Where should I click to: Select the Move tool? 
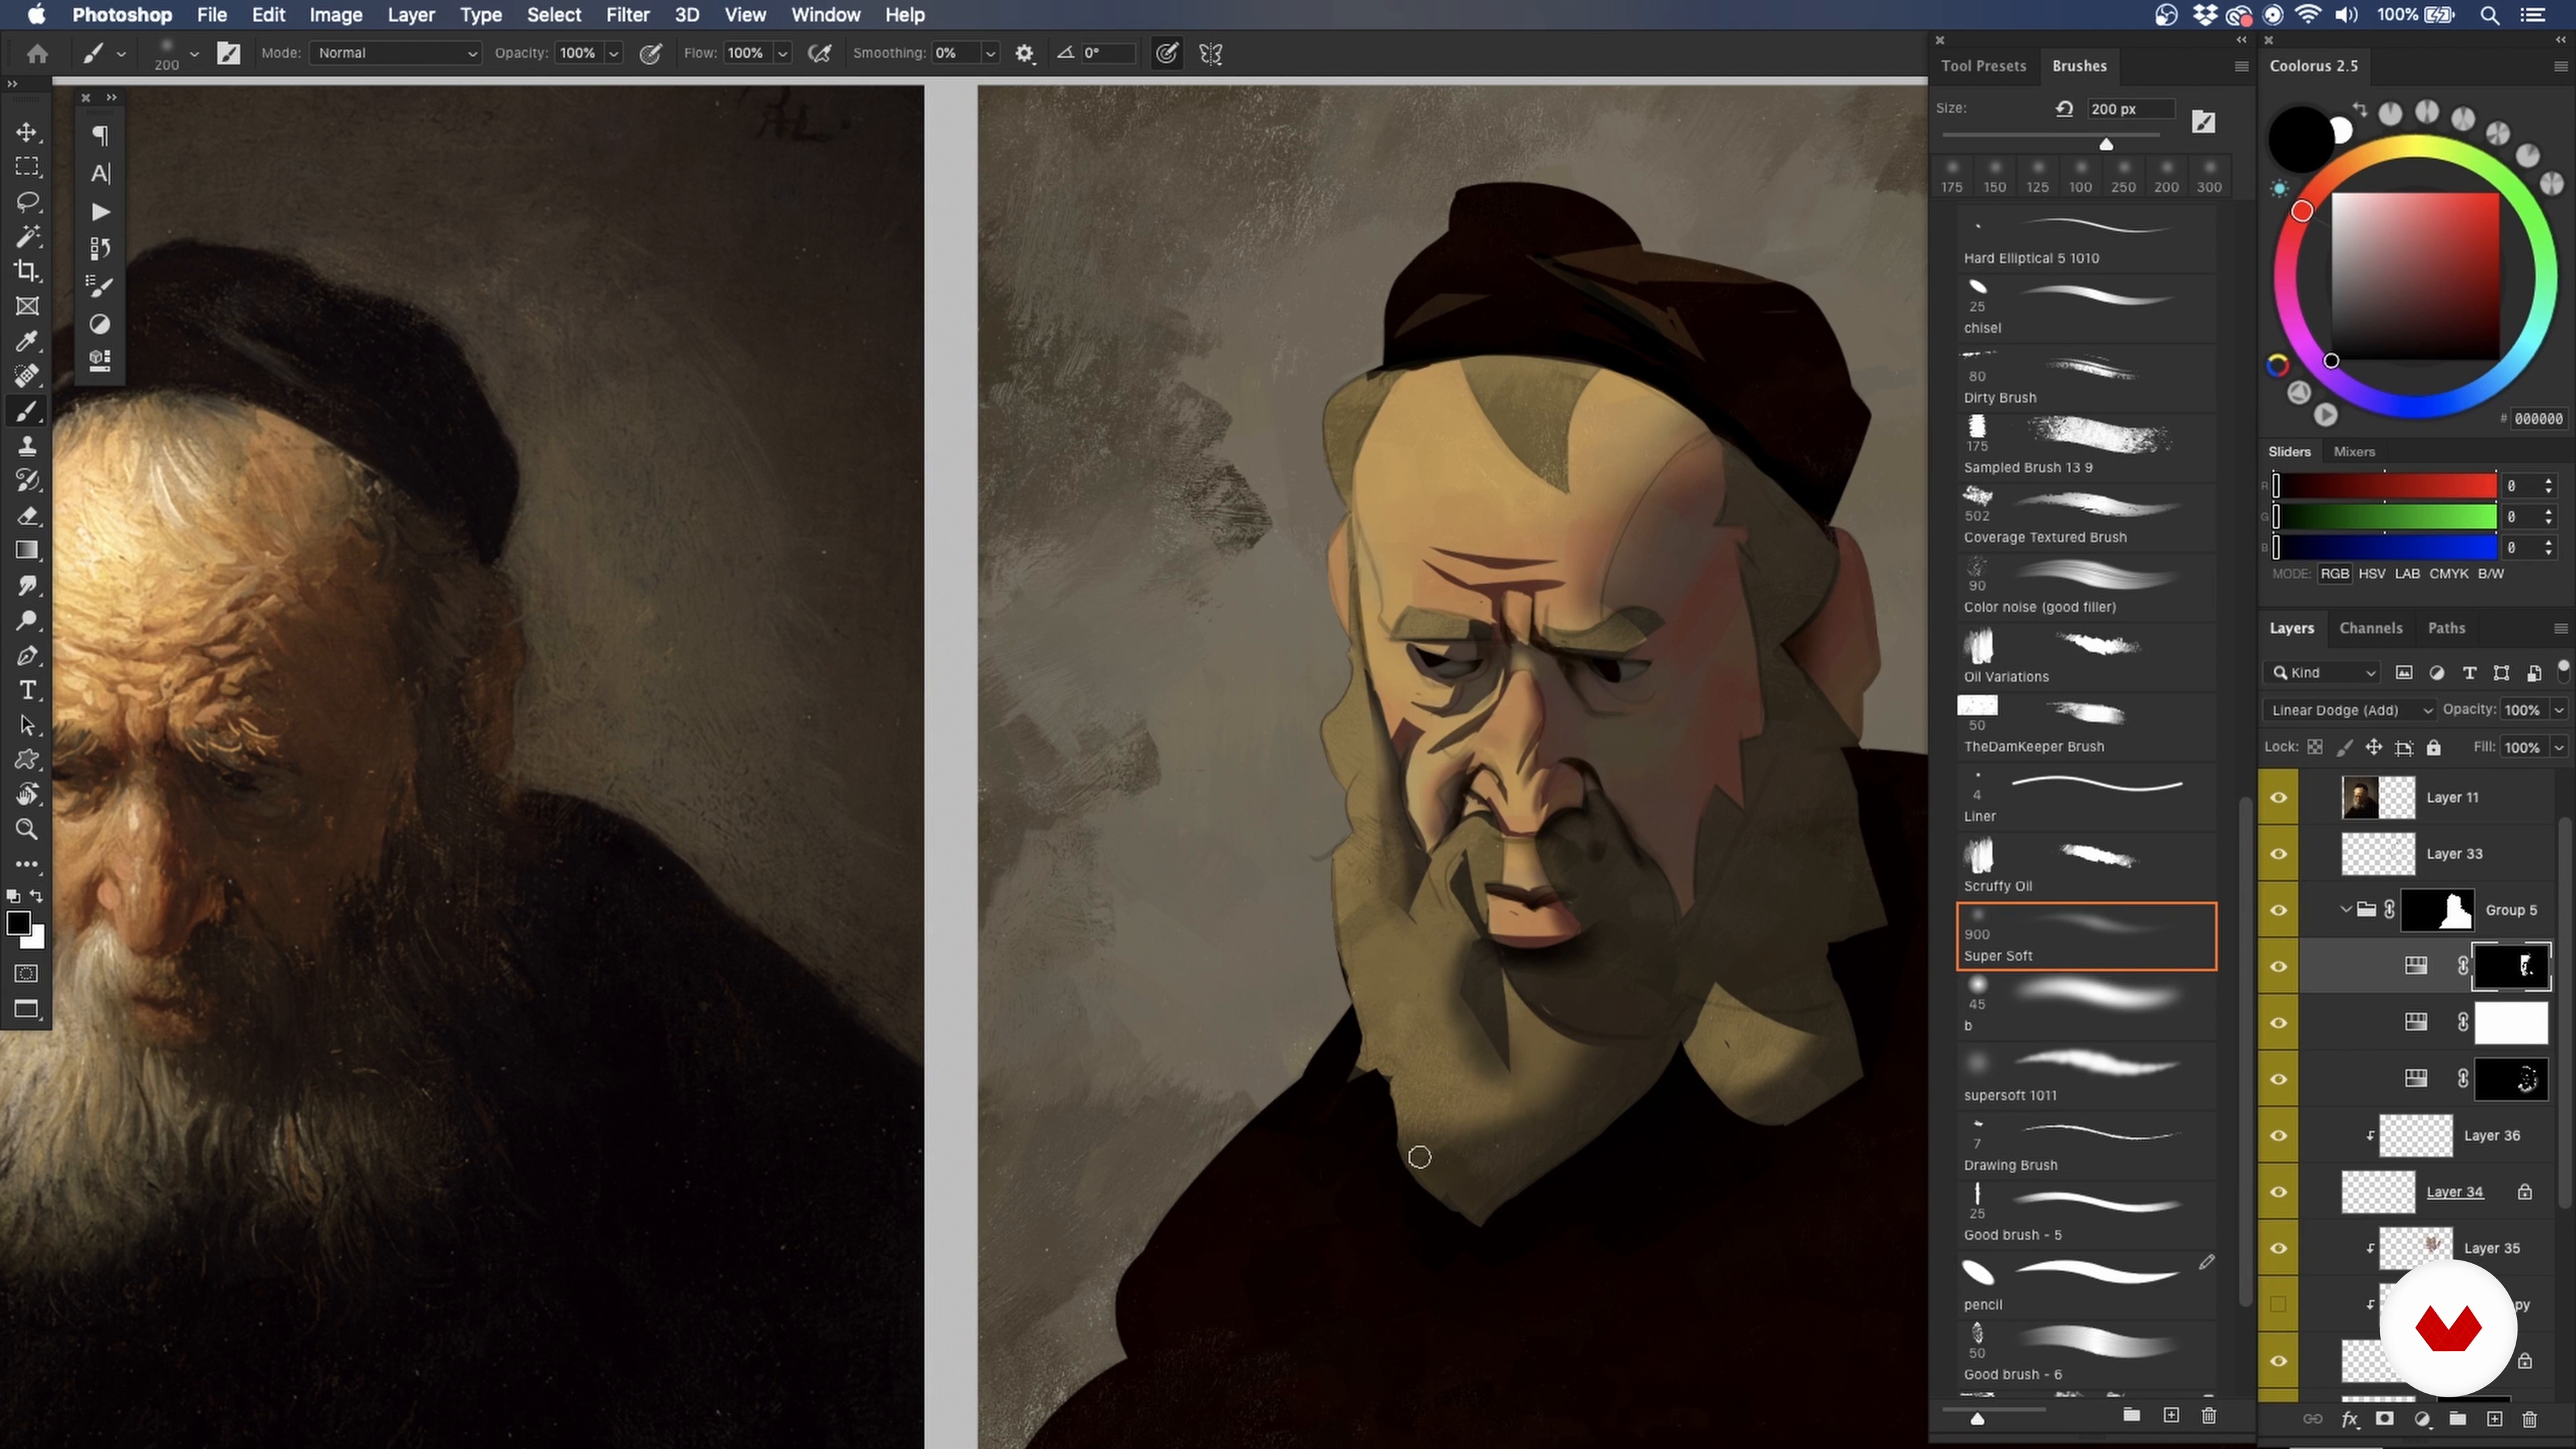[x=27, y=132]
